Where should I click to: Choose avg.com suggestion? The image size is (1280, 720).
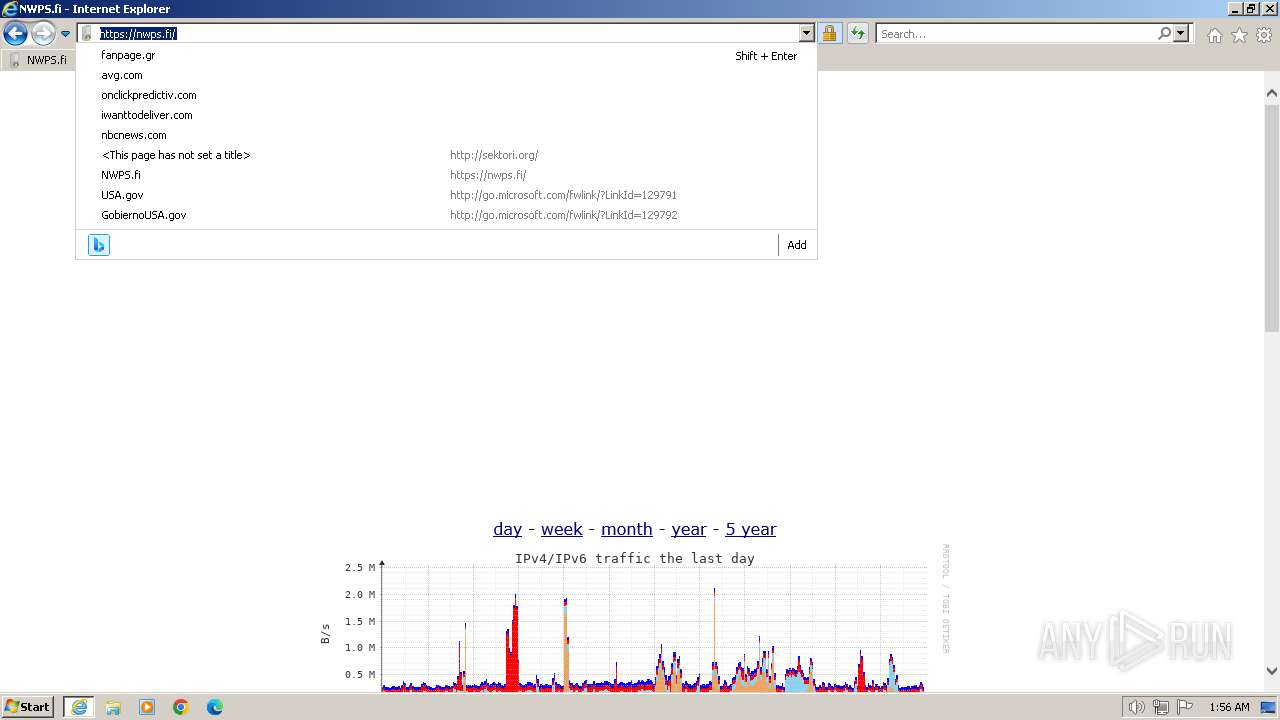(x=446, y=75)
